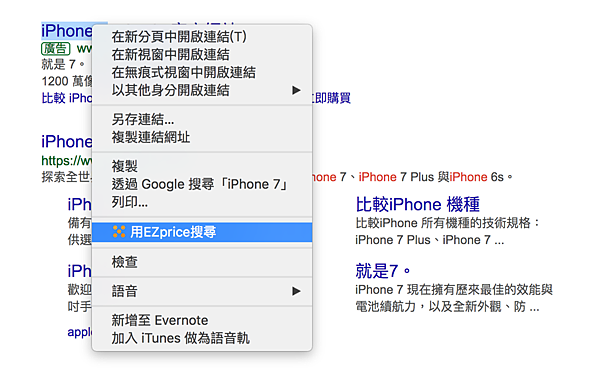This screenshot has height=368, width=600.
Task: Select 另存連結... option
Action: (202, 119)
